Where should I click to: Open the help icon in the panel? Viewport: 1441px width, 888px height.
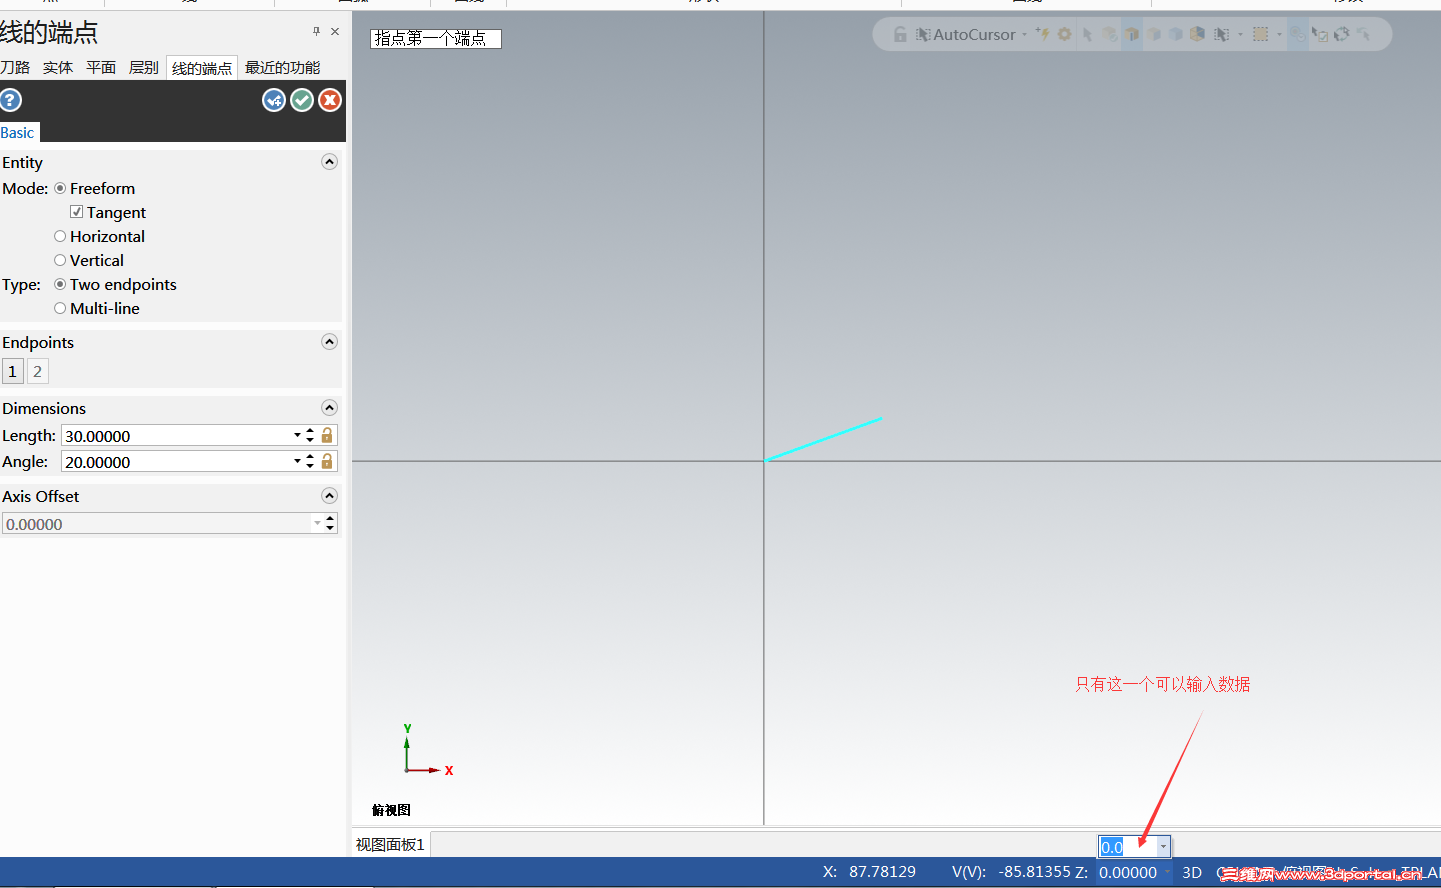(11, 100)
